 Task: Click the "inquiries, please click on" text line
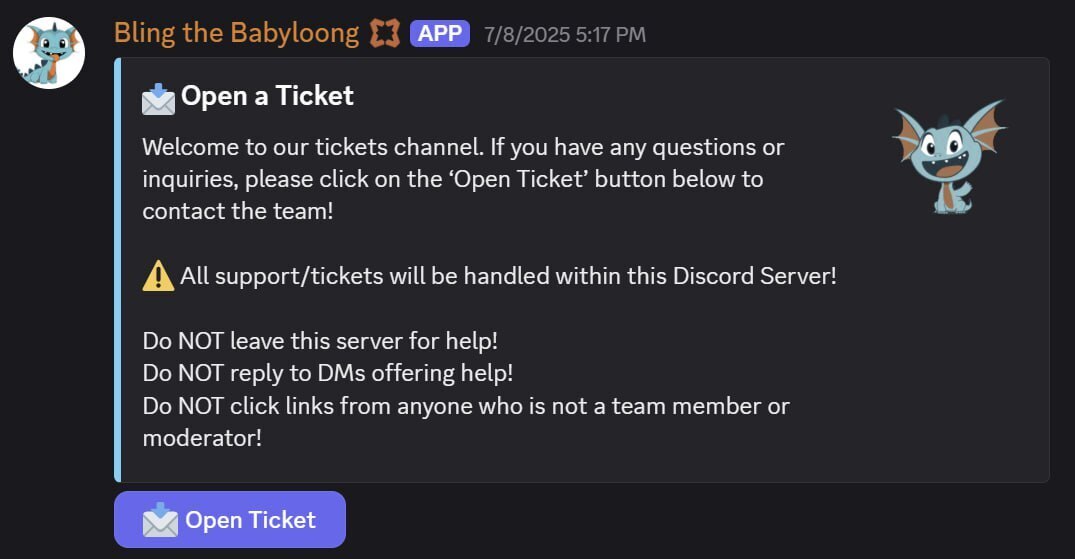[x=452, y=180]
